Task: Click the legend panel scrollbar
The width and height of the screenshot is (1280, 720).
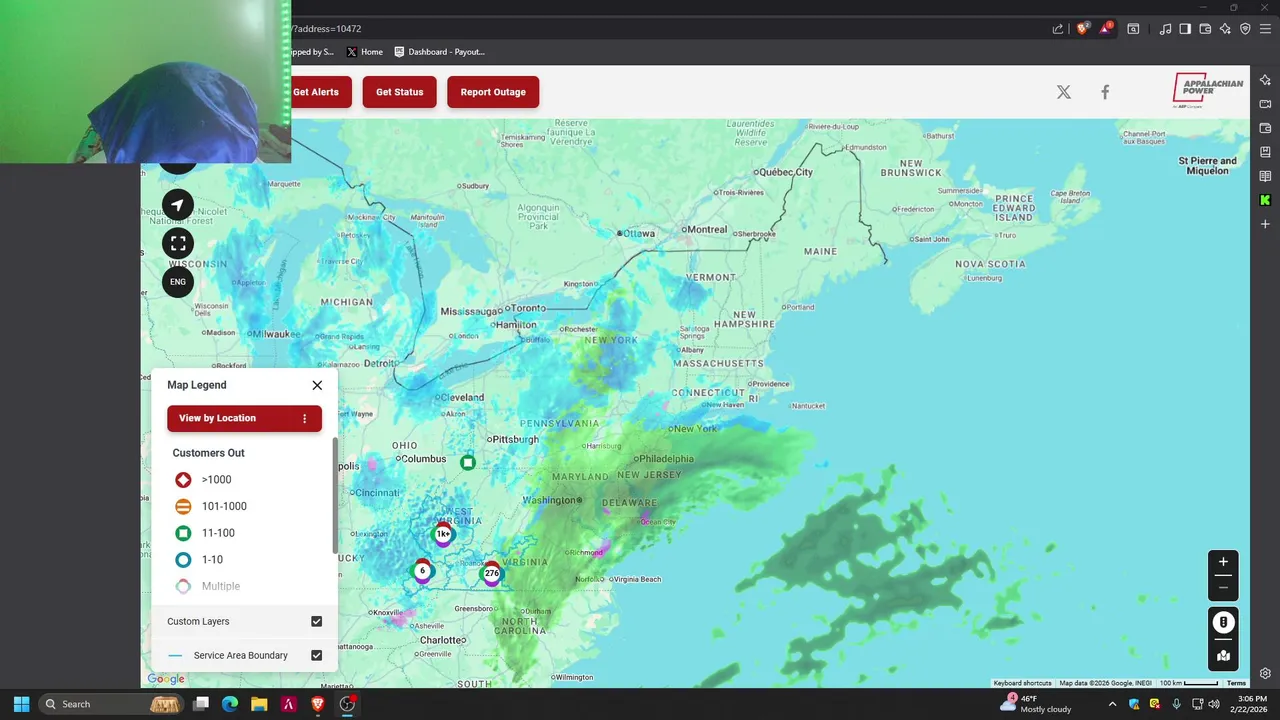Action: coord(335,495)
